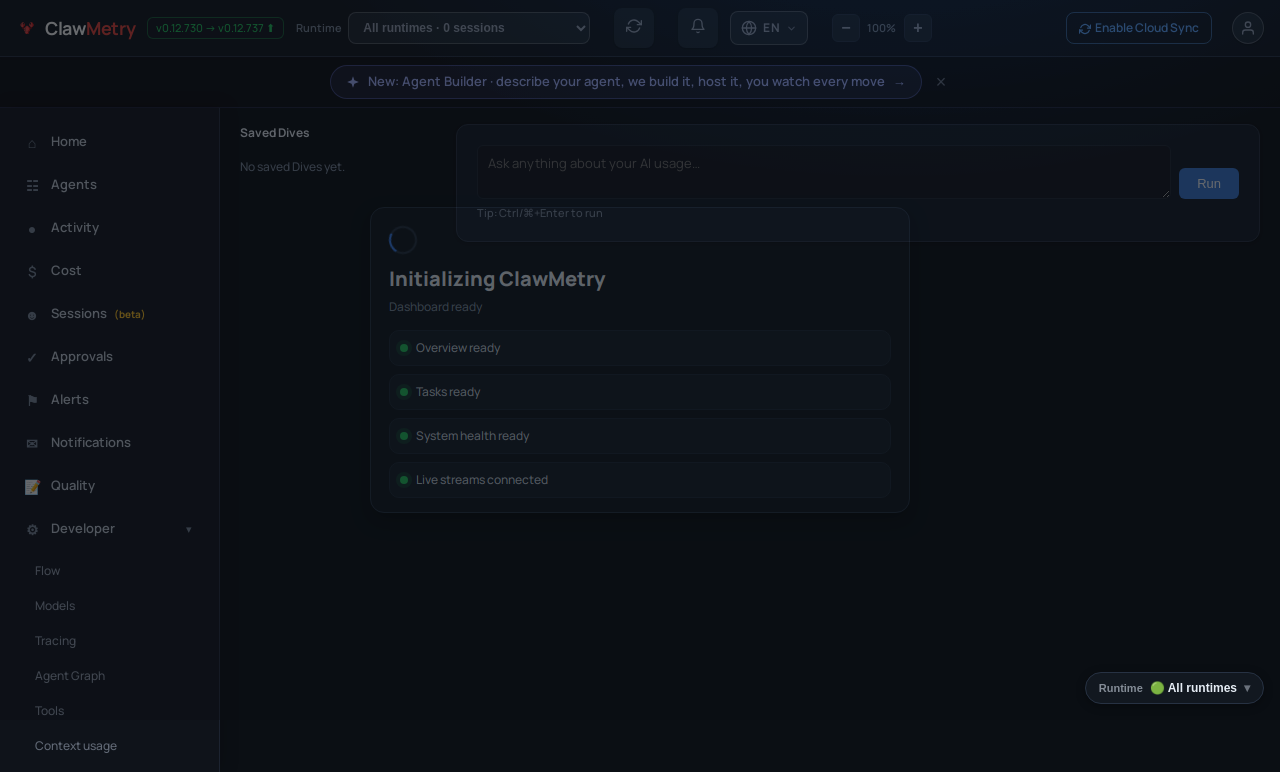Screen dimensions: 1280x772
Task: Open the EN language selector
Action: [769, 28]
